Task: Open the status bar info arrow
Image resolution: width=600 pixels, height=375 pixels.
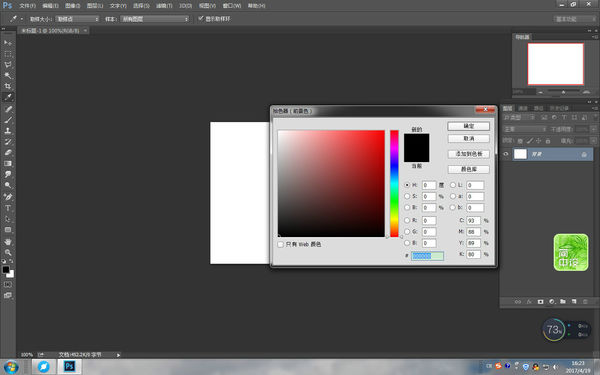Action: pyautogui.click(x=118, y=355)
